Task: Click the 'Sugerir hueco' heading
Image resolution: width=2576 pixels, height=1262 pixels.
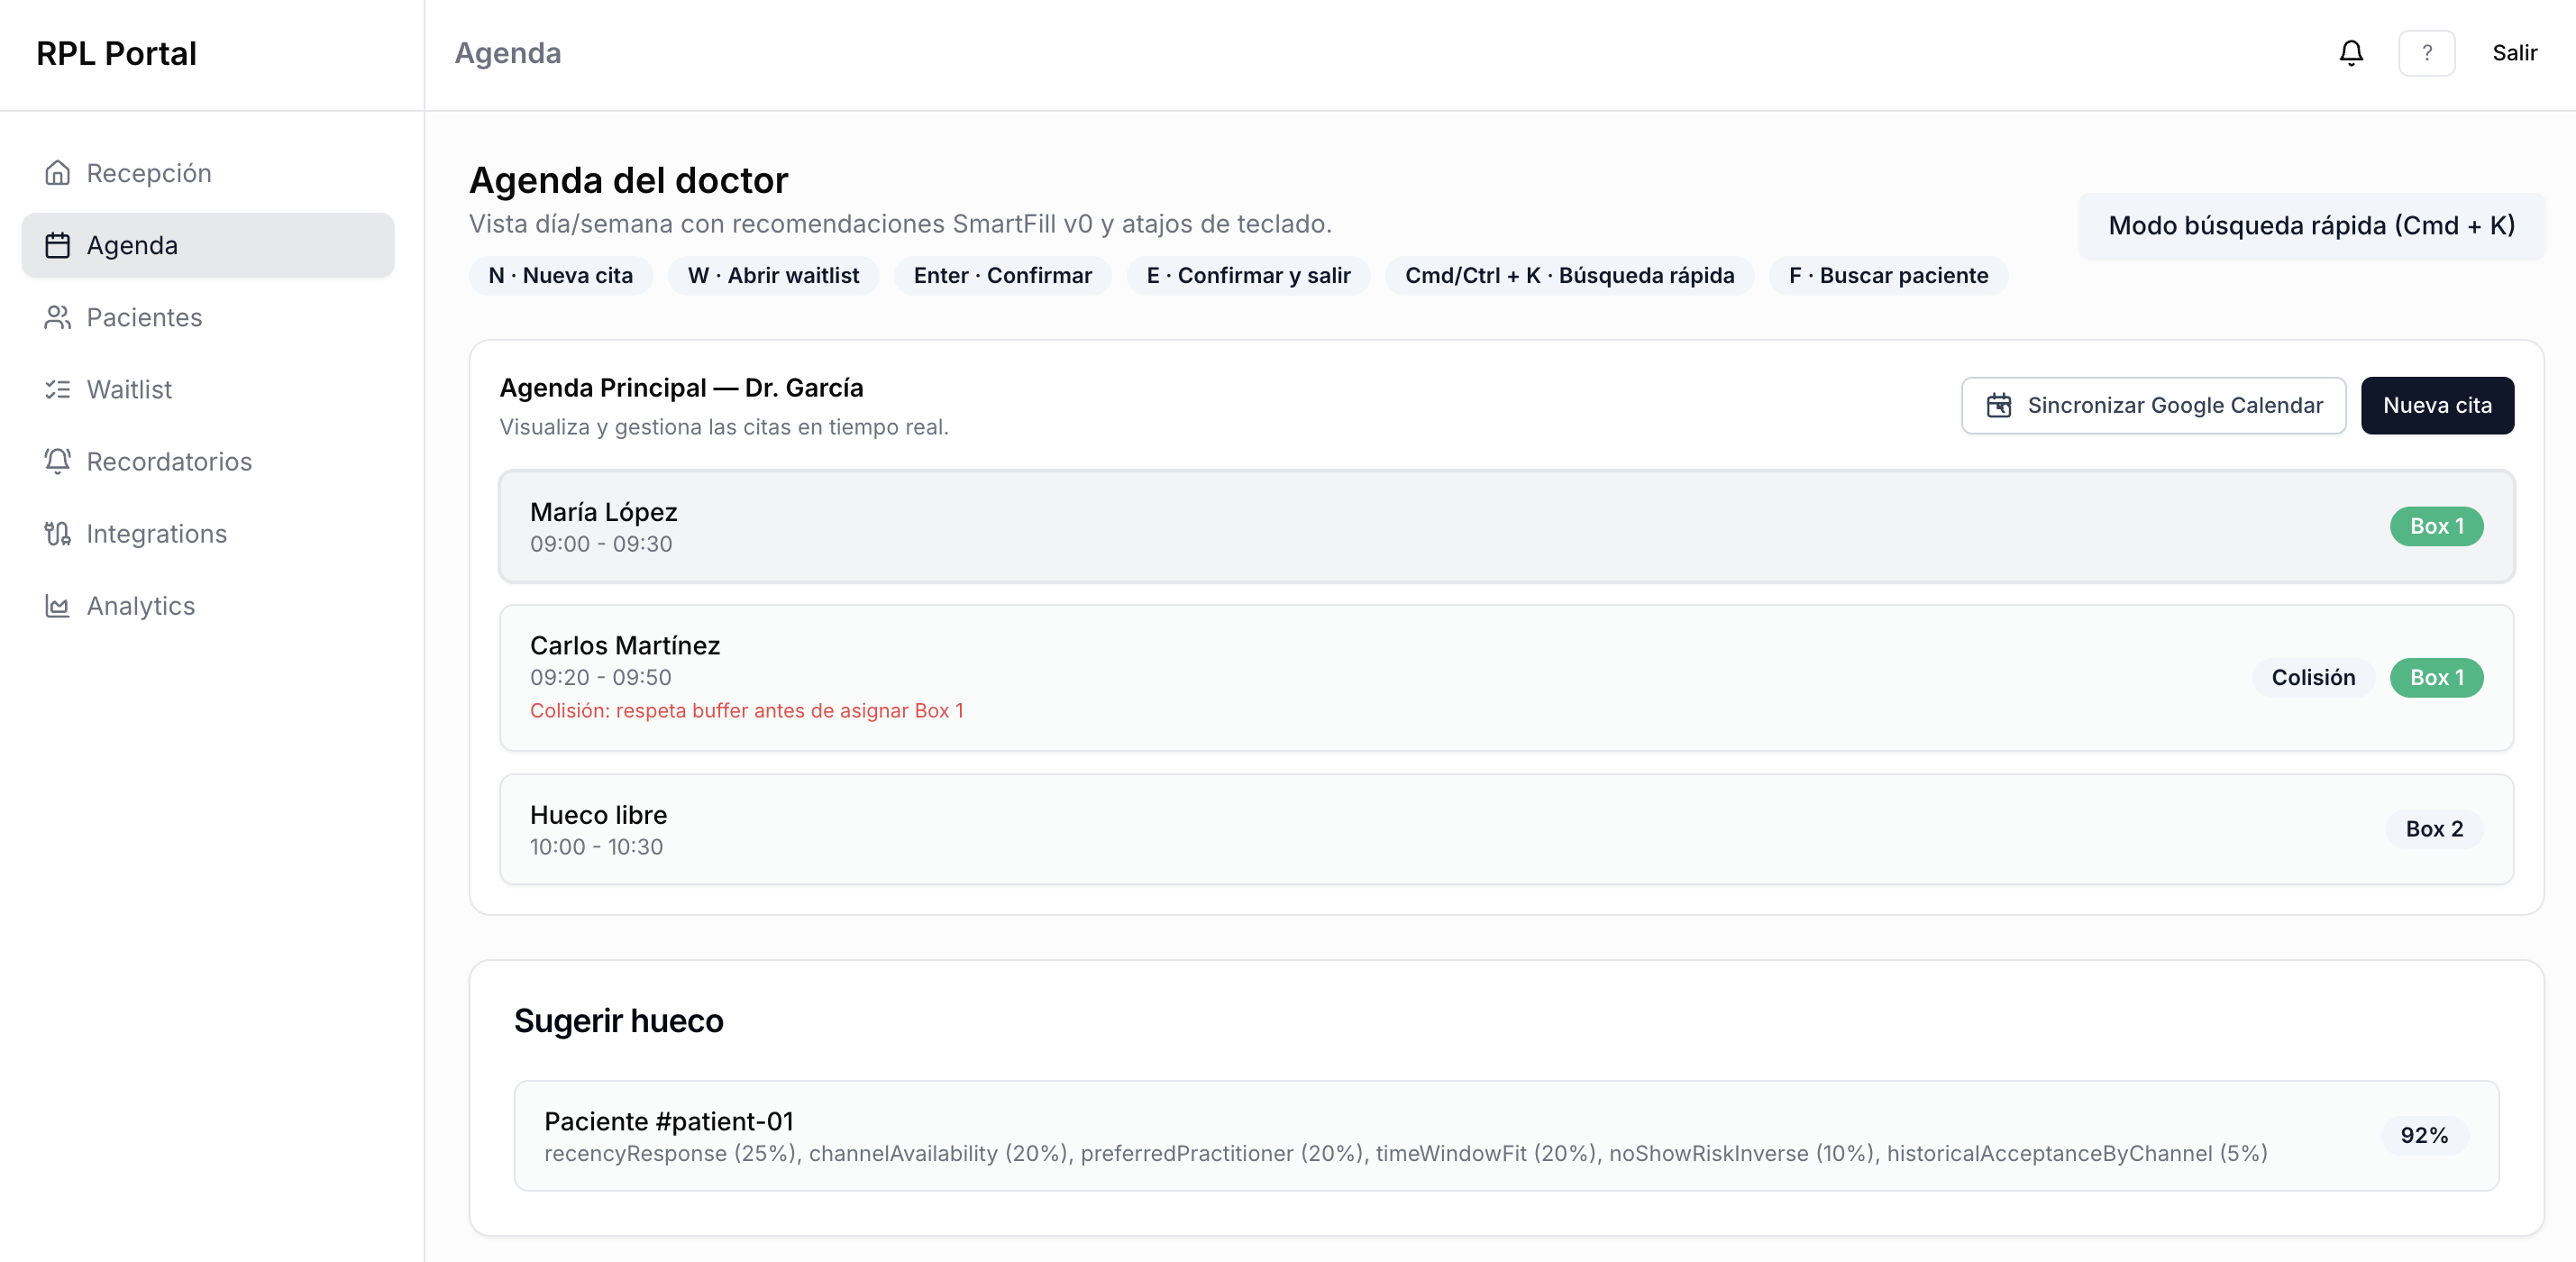Action: (618, 1020)
